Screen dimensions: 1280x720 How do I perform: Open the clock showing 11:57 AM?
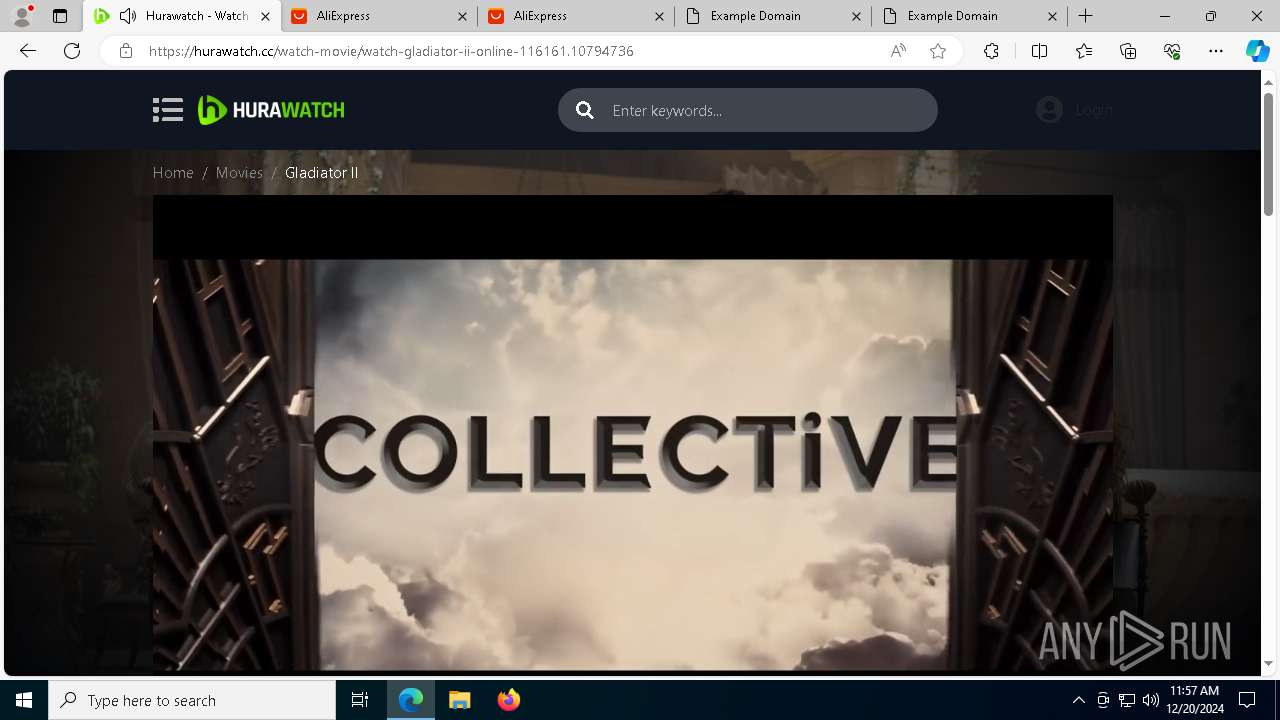[1196, 700]
